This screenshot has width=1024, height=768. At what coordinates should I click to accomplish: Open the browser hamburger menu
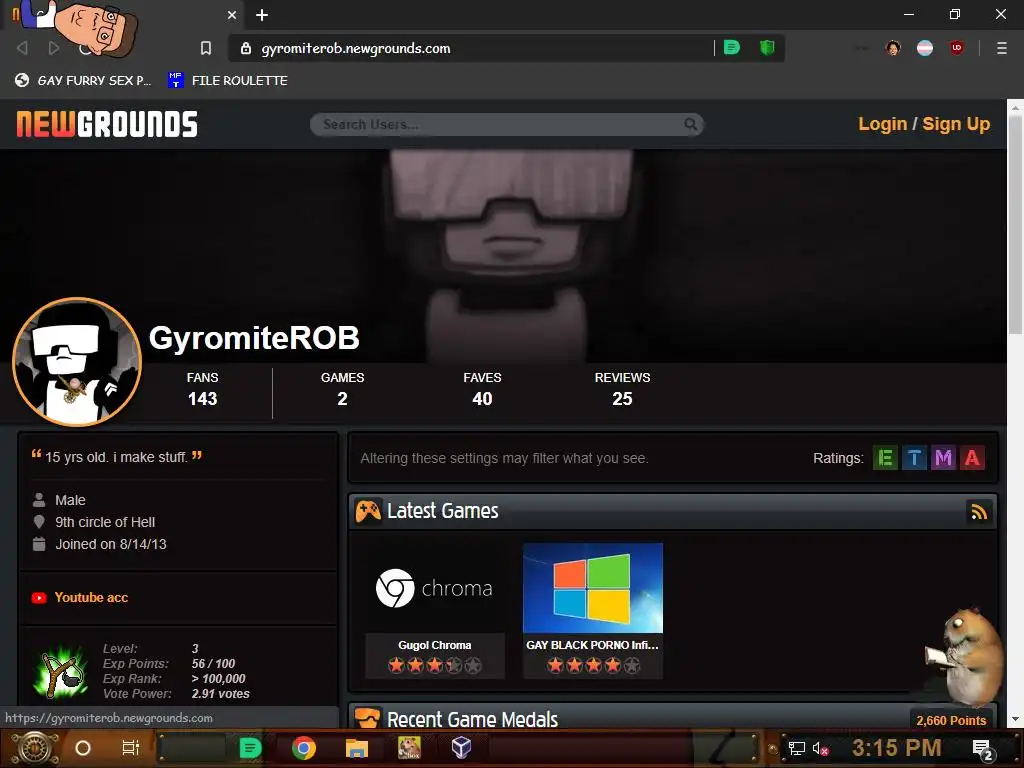tap(1002, 48)
